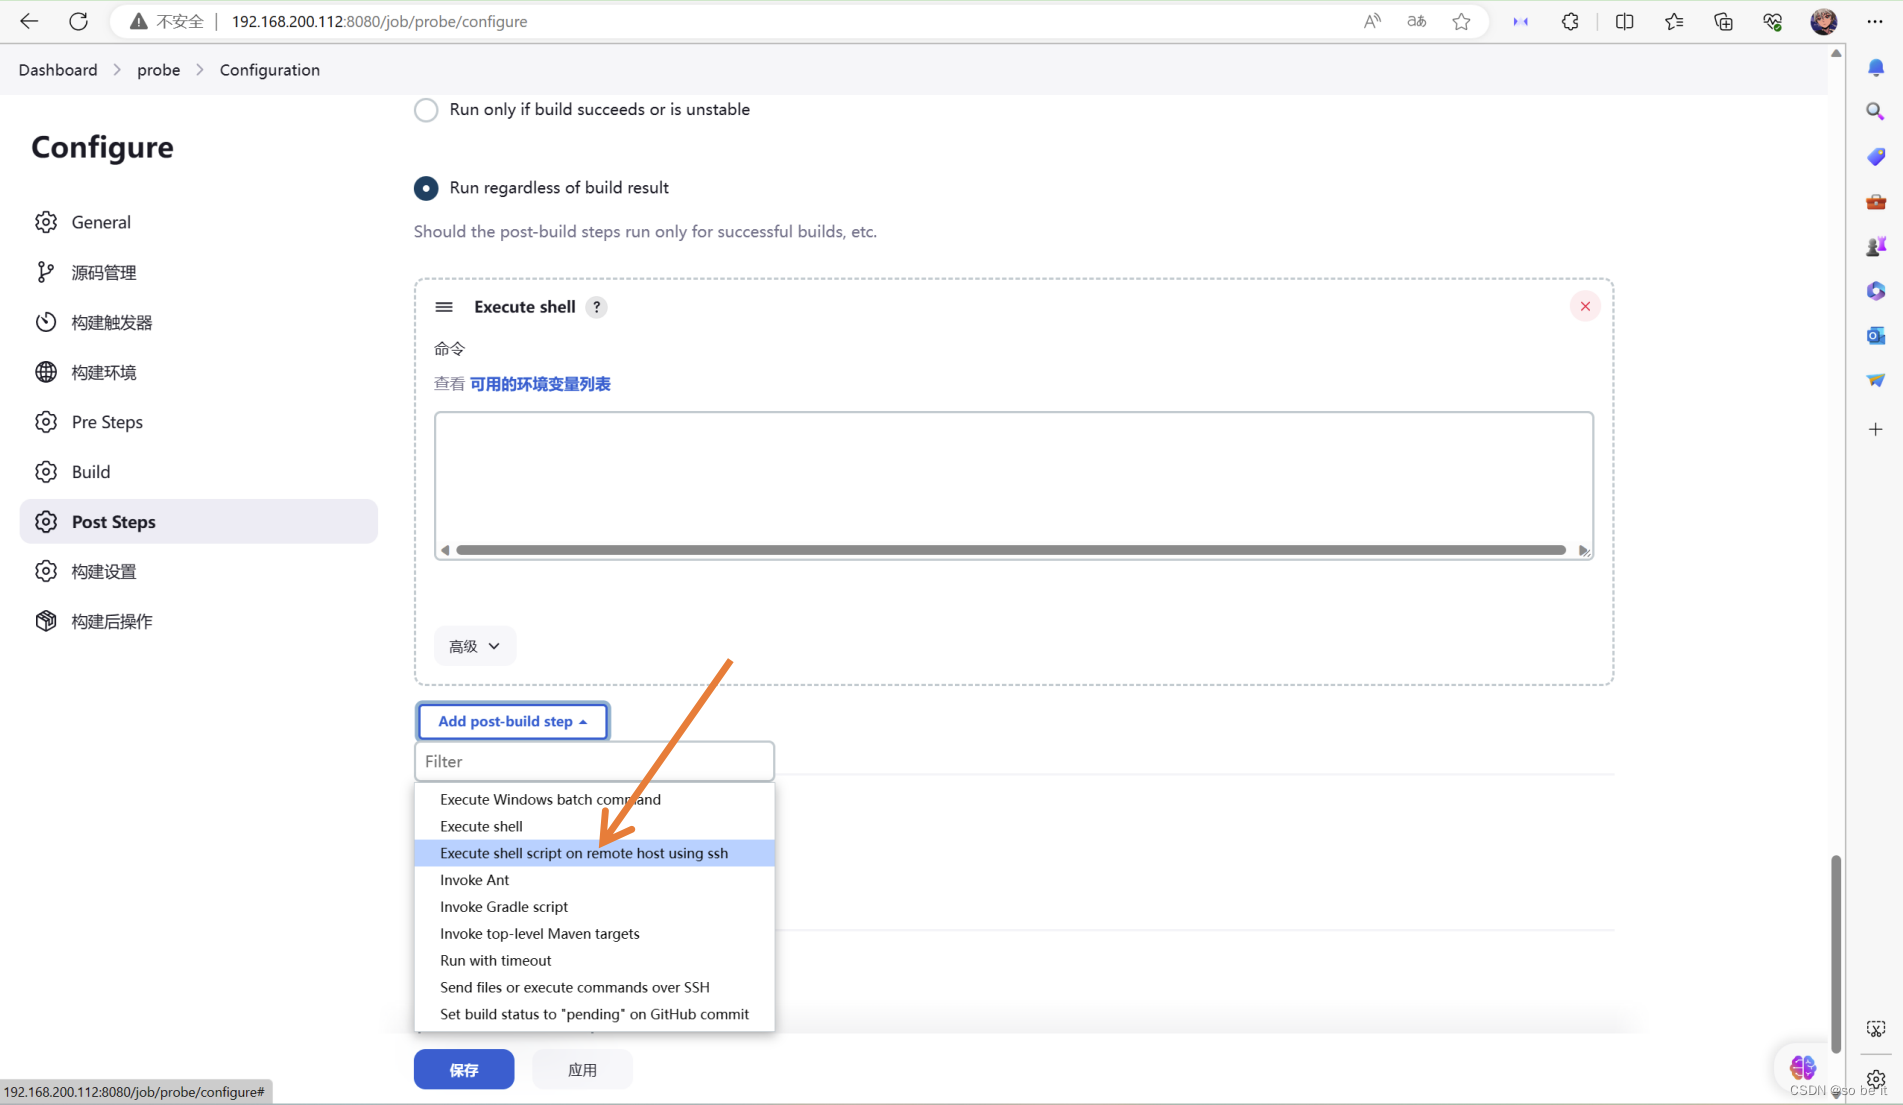The width and height of the screenshot is (1903, 1105).
Task: Open Build section in sidebar
Action: pos(199,472)
